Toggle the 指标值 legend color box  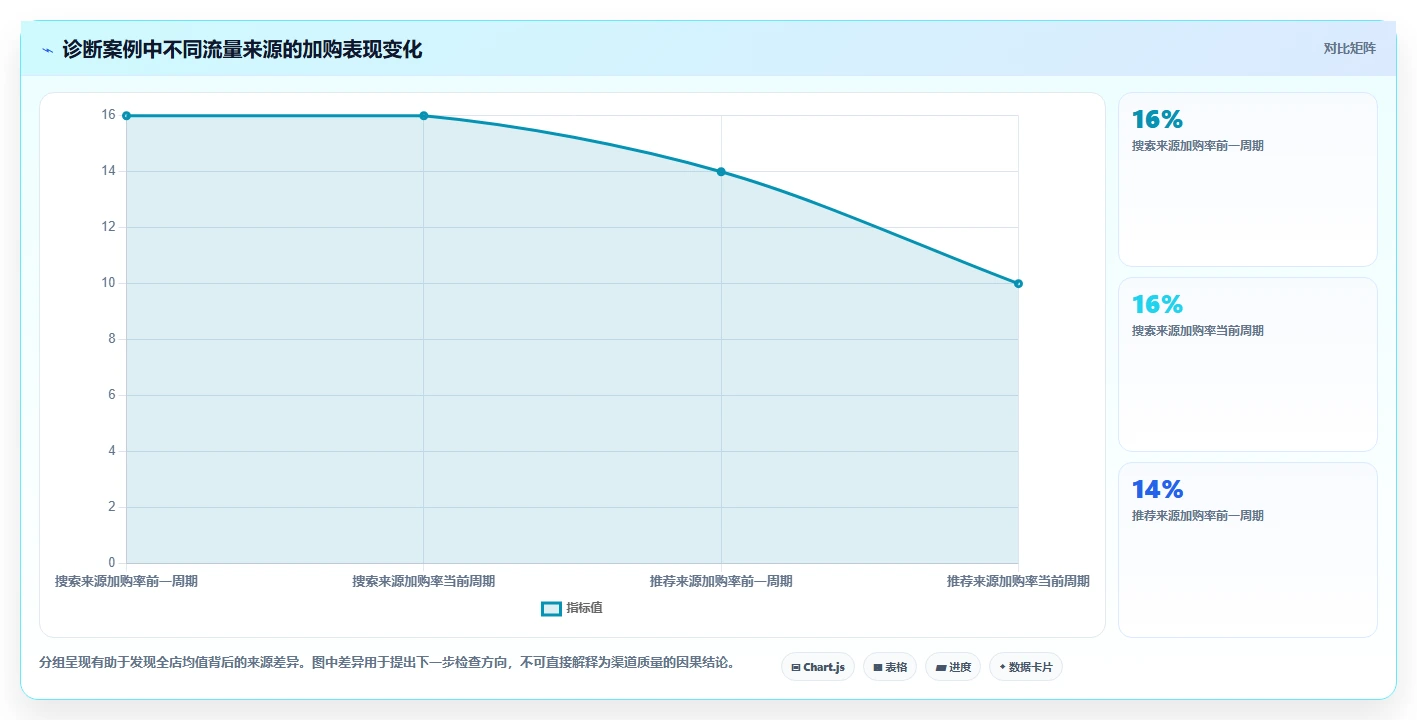pyautogui.click(x=551, y=608)
